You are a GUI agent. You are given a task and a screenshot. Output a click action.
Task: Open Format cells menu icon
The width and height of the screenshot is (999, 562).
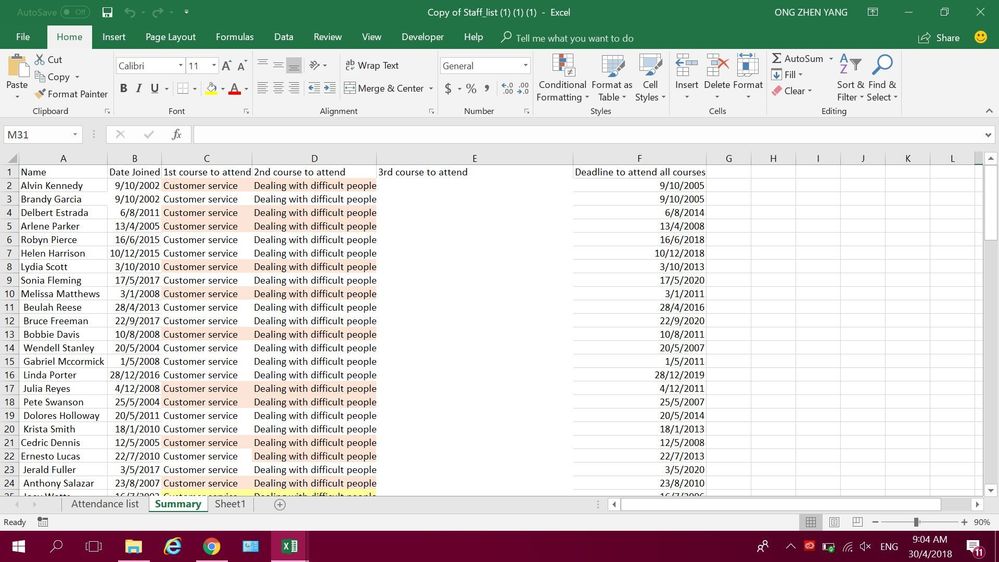coord(747,65)
